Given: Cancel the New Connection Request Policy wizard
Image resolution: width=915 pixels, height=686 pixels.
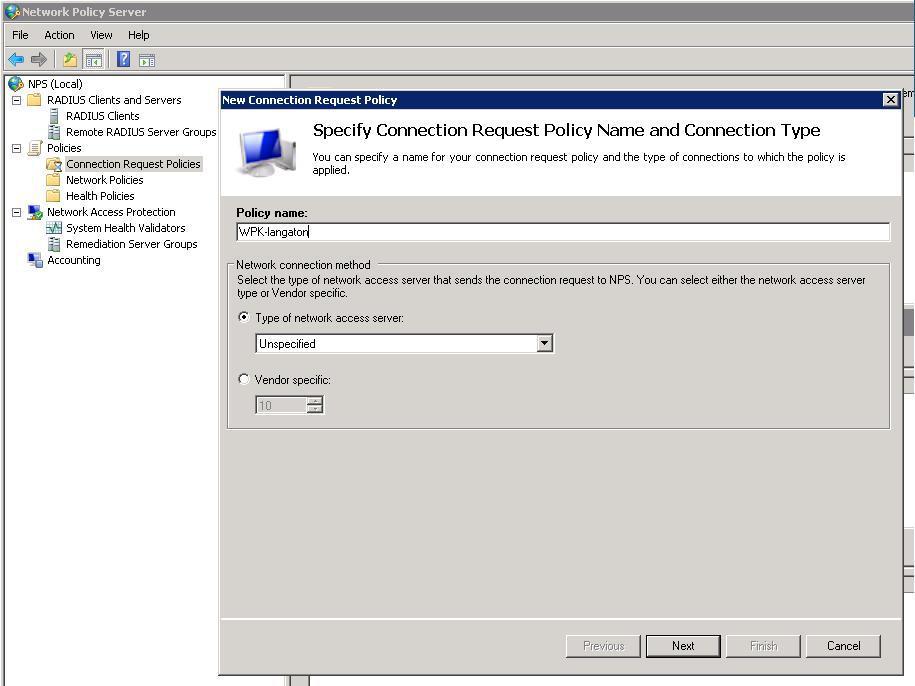Looking at the screenshot, I should [x=843, y=646].
